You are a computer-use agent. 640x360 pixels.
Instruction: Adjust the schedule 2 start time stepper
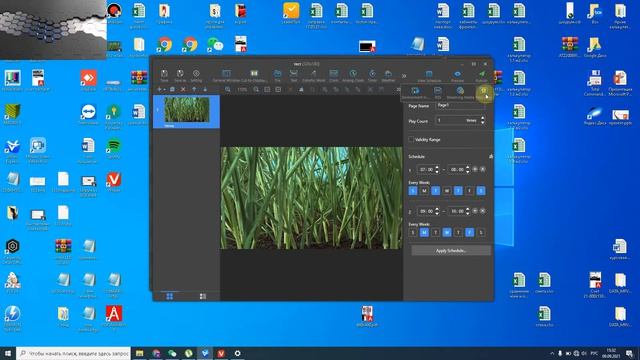(437, 211)
